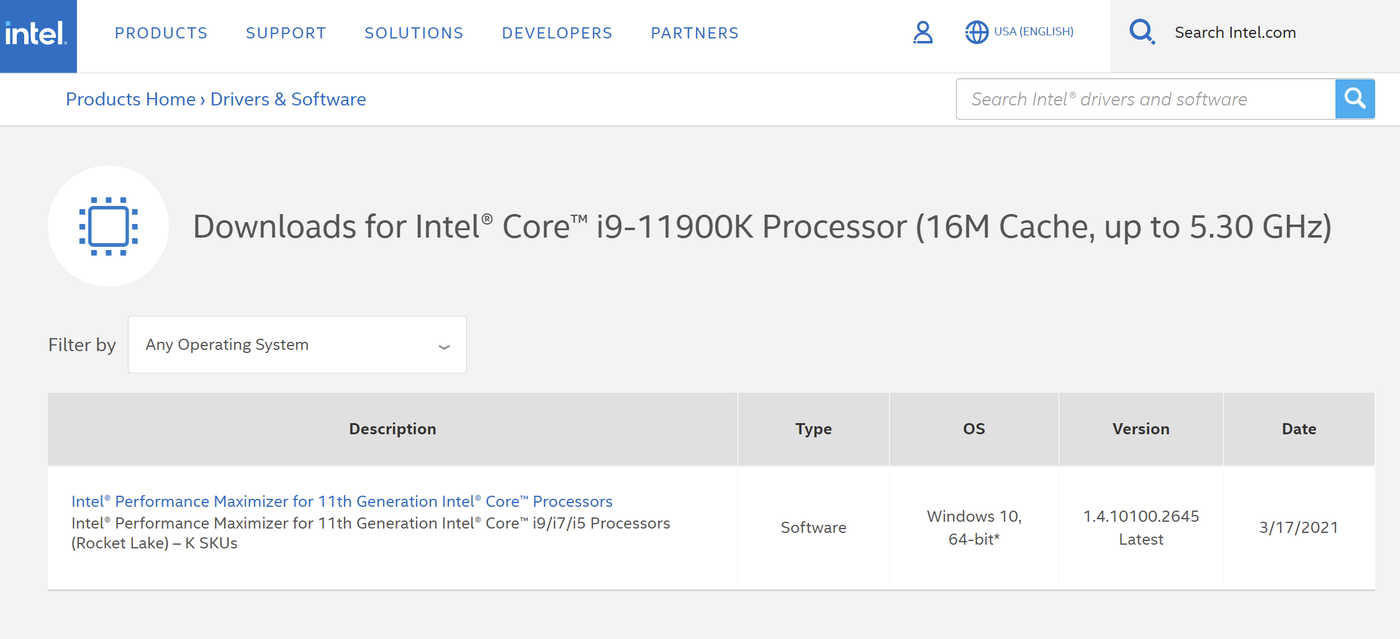Click the Intel logo
The width and height of the screenshot is (1400, 639).
pos(38,33)
